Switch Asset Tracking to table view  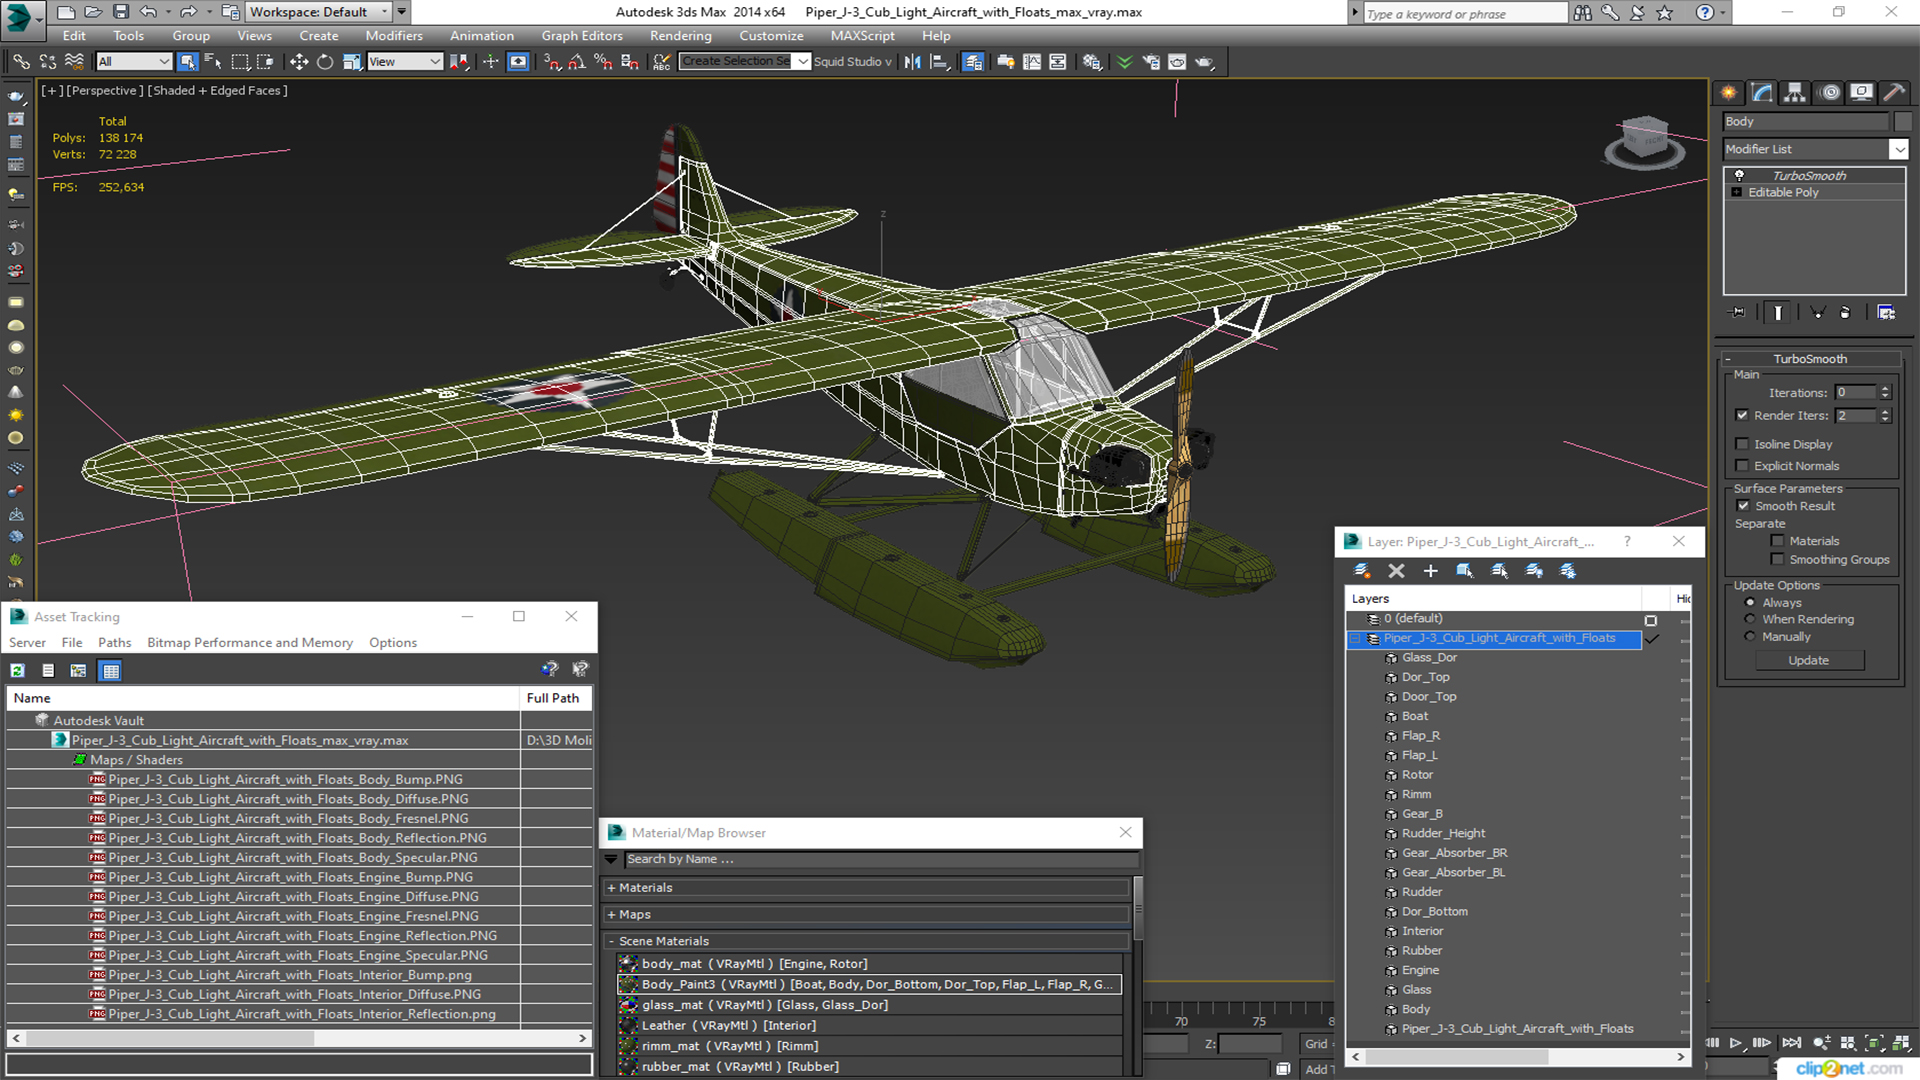point(111,671)
